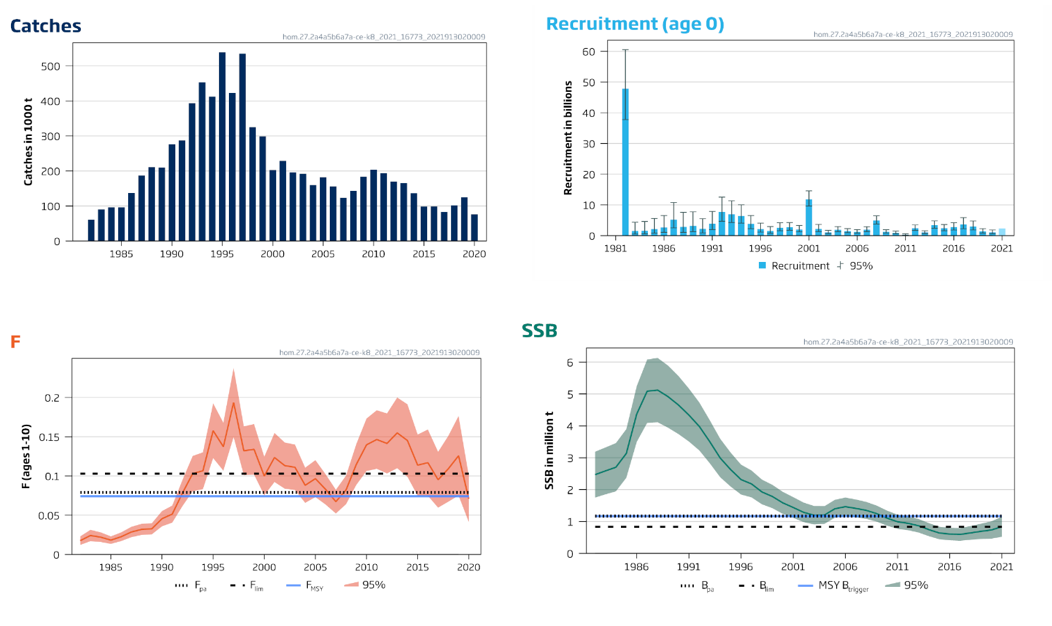This screenshot has height=626, width=1052.
Task: Click the green 95% legend swatch in SSB chart
Action: coord(892,585)
